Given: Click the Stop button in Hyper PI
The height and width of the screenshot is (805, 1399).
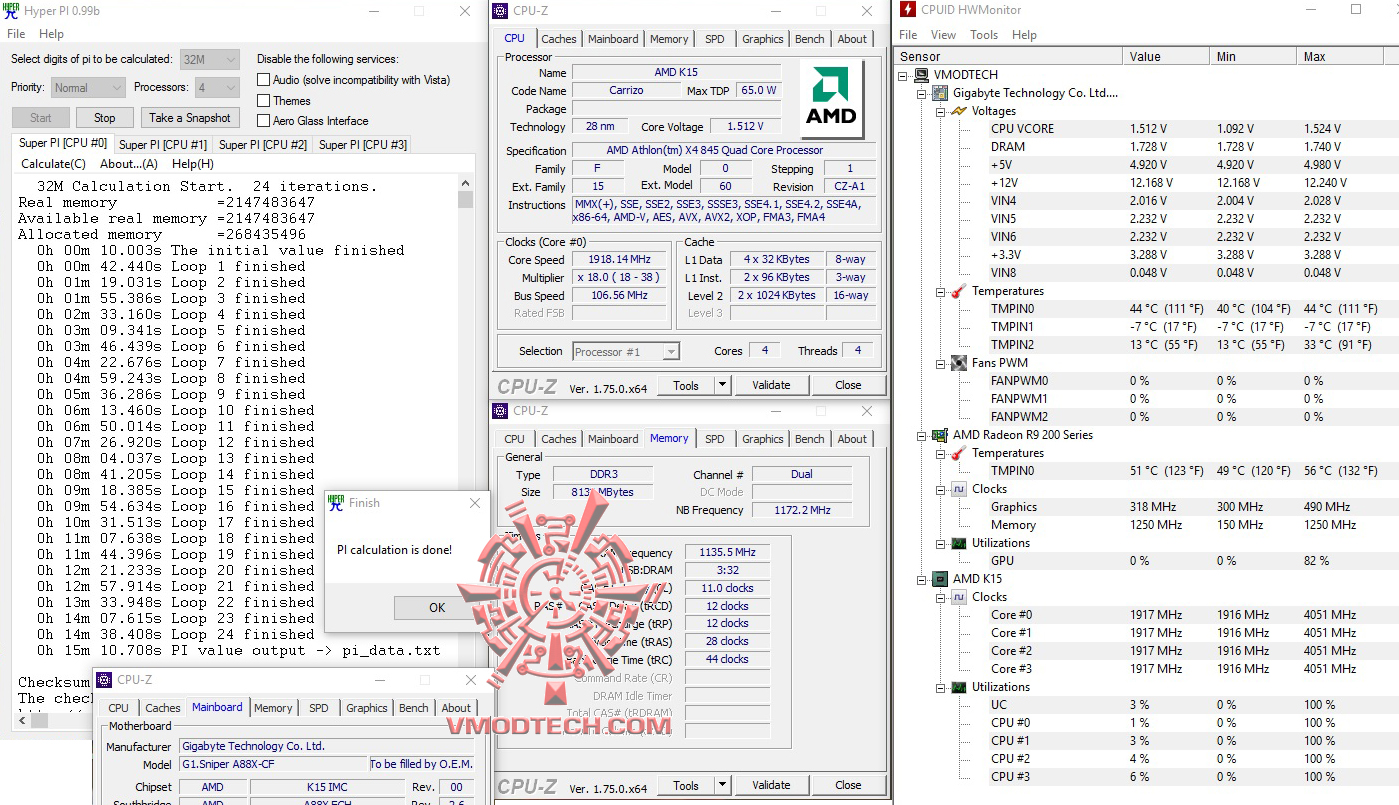Looking at the screenshot, I should 105,118.
